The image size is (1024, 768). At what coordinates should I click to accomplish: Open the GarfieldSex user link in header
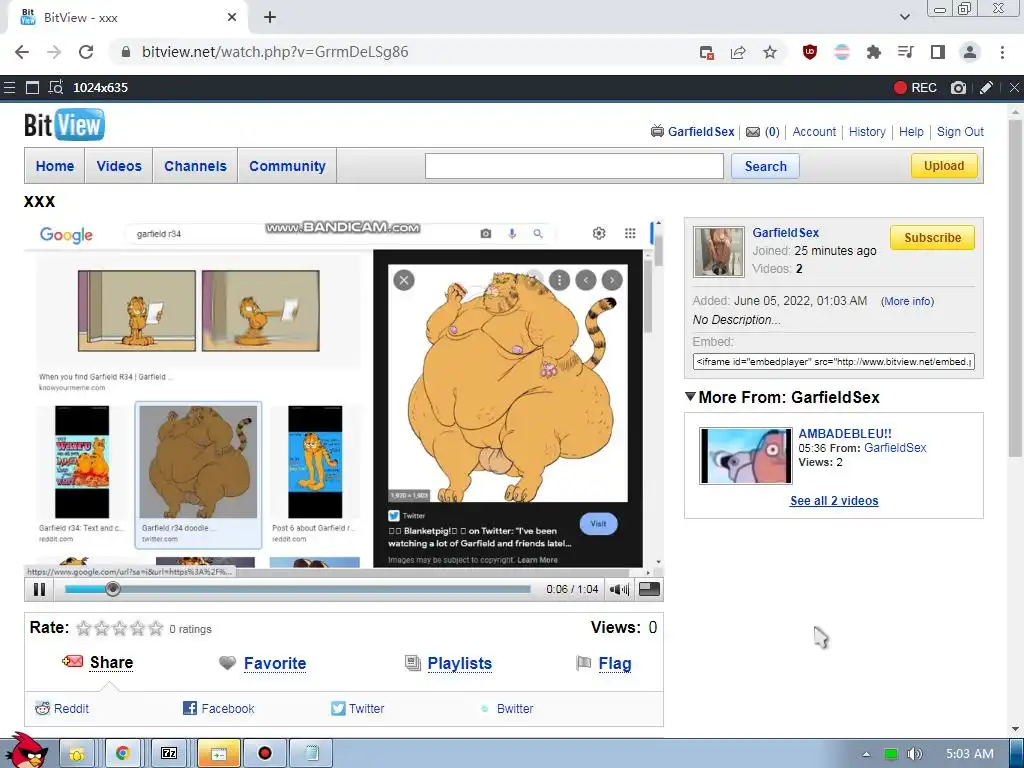[x=701, y=132]
